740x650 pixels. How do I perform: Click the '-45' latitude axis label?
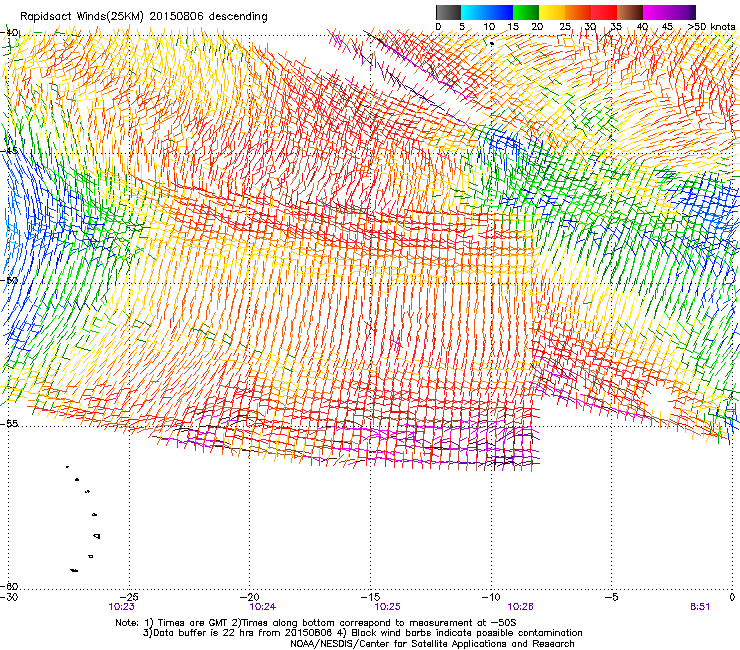[10, 151]
